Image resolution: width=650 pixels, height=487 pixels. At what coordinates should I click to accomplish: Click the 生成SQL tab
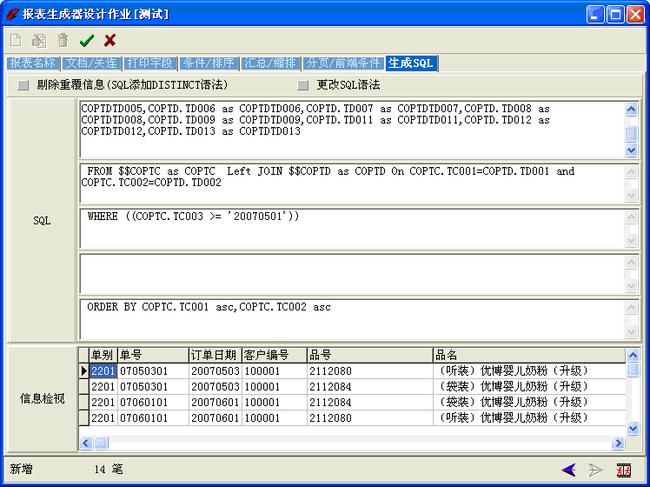(411, 63)
